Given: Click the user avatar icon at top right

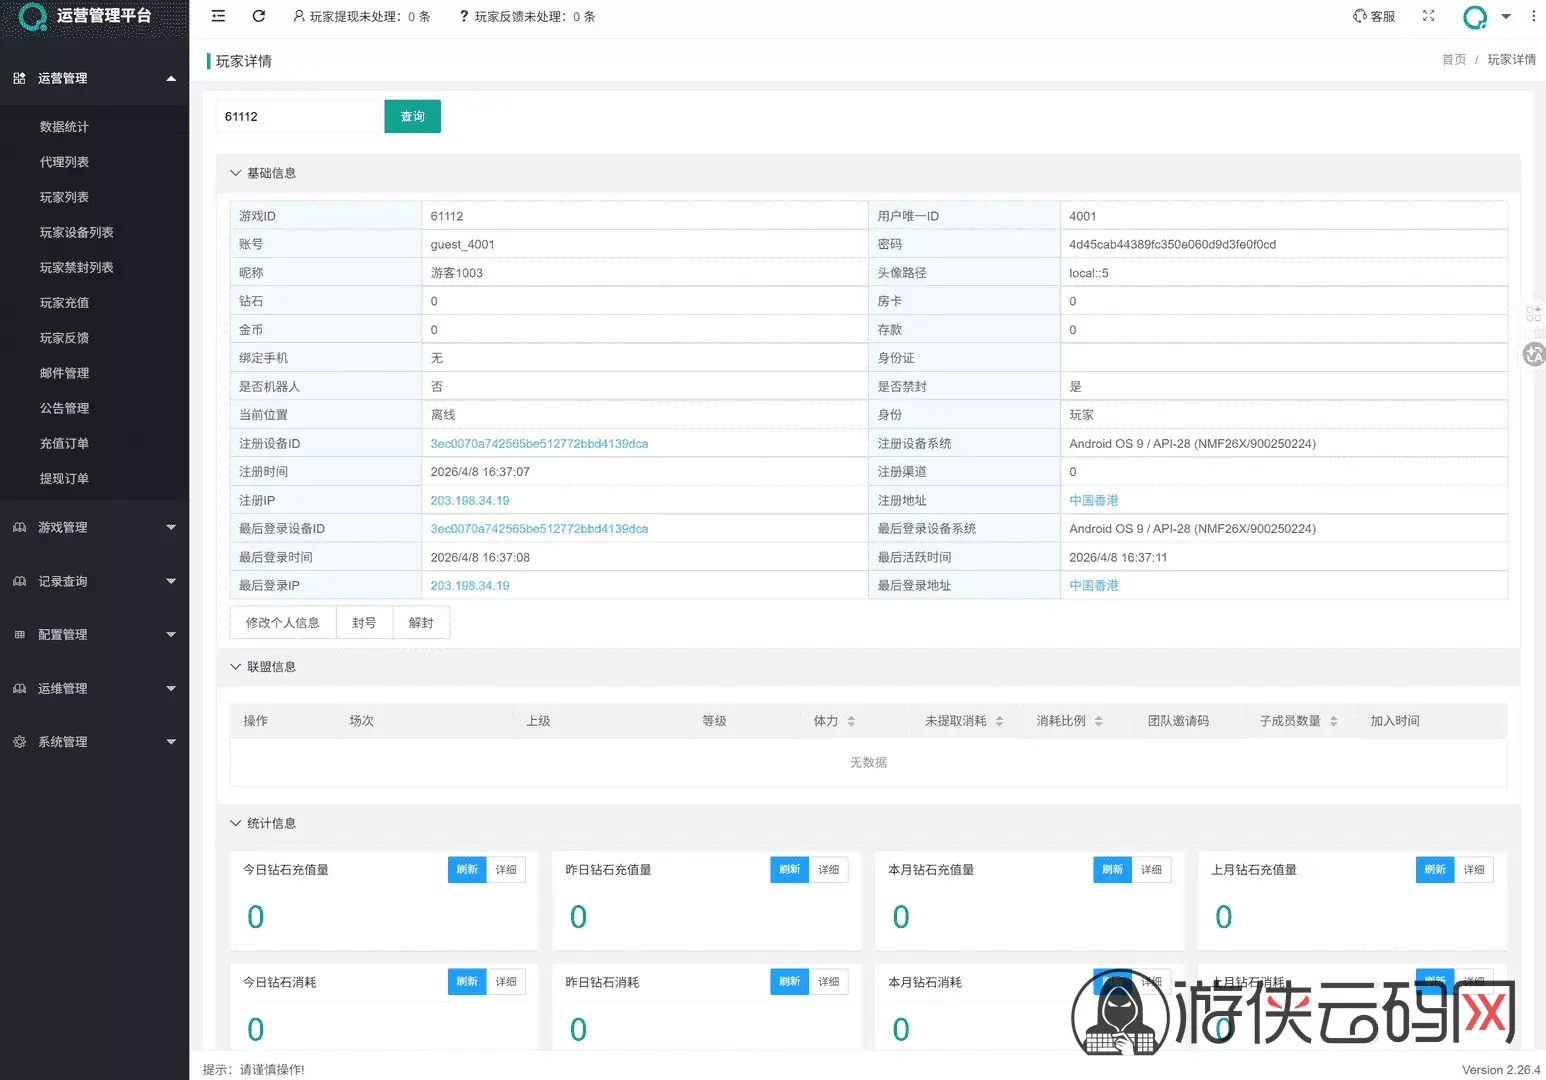Looking at the screenshot, I should (1475, 17).
